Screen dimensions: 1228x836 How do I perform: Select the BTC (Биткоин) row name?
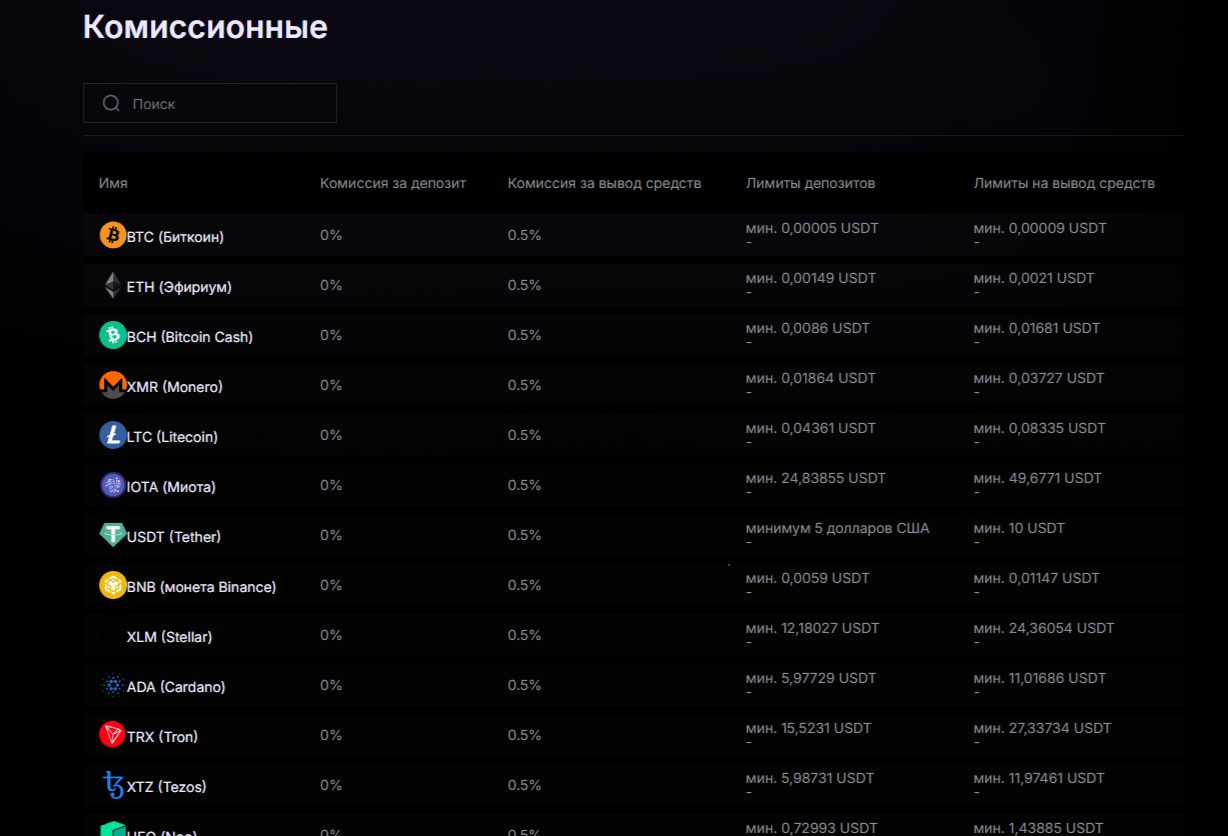click(175, 237)
